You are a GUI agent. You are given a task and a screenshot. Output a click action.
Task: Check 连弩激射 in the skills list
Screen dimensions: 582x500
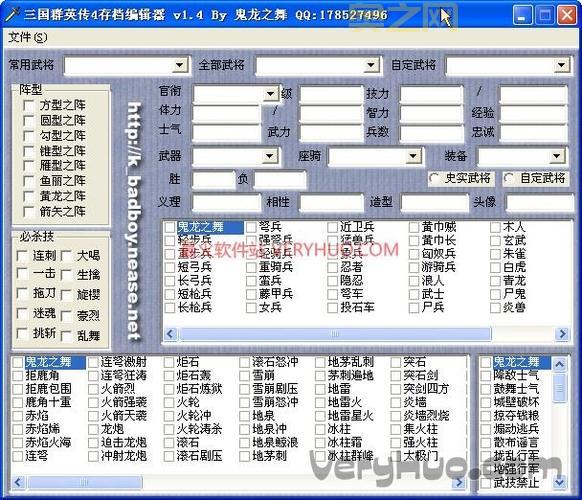[x=94, y=362]
